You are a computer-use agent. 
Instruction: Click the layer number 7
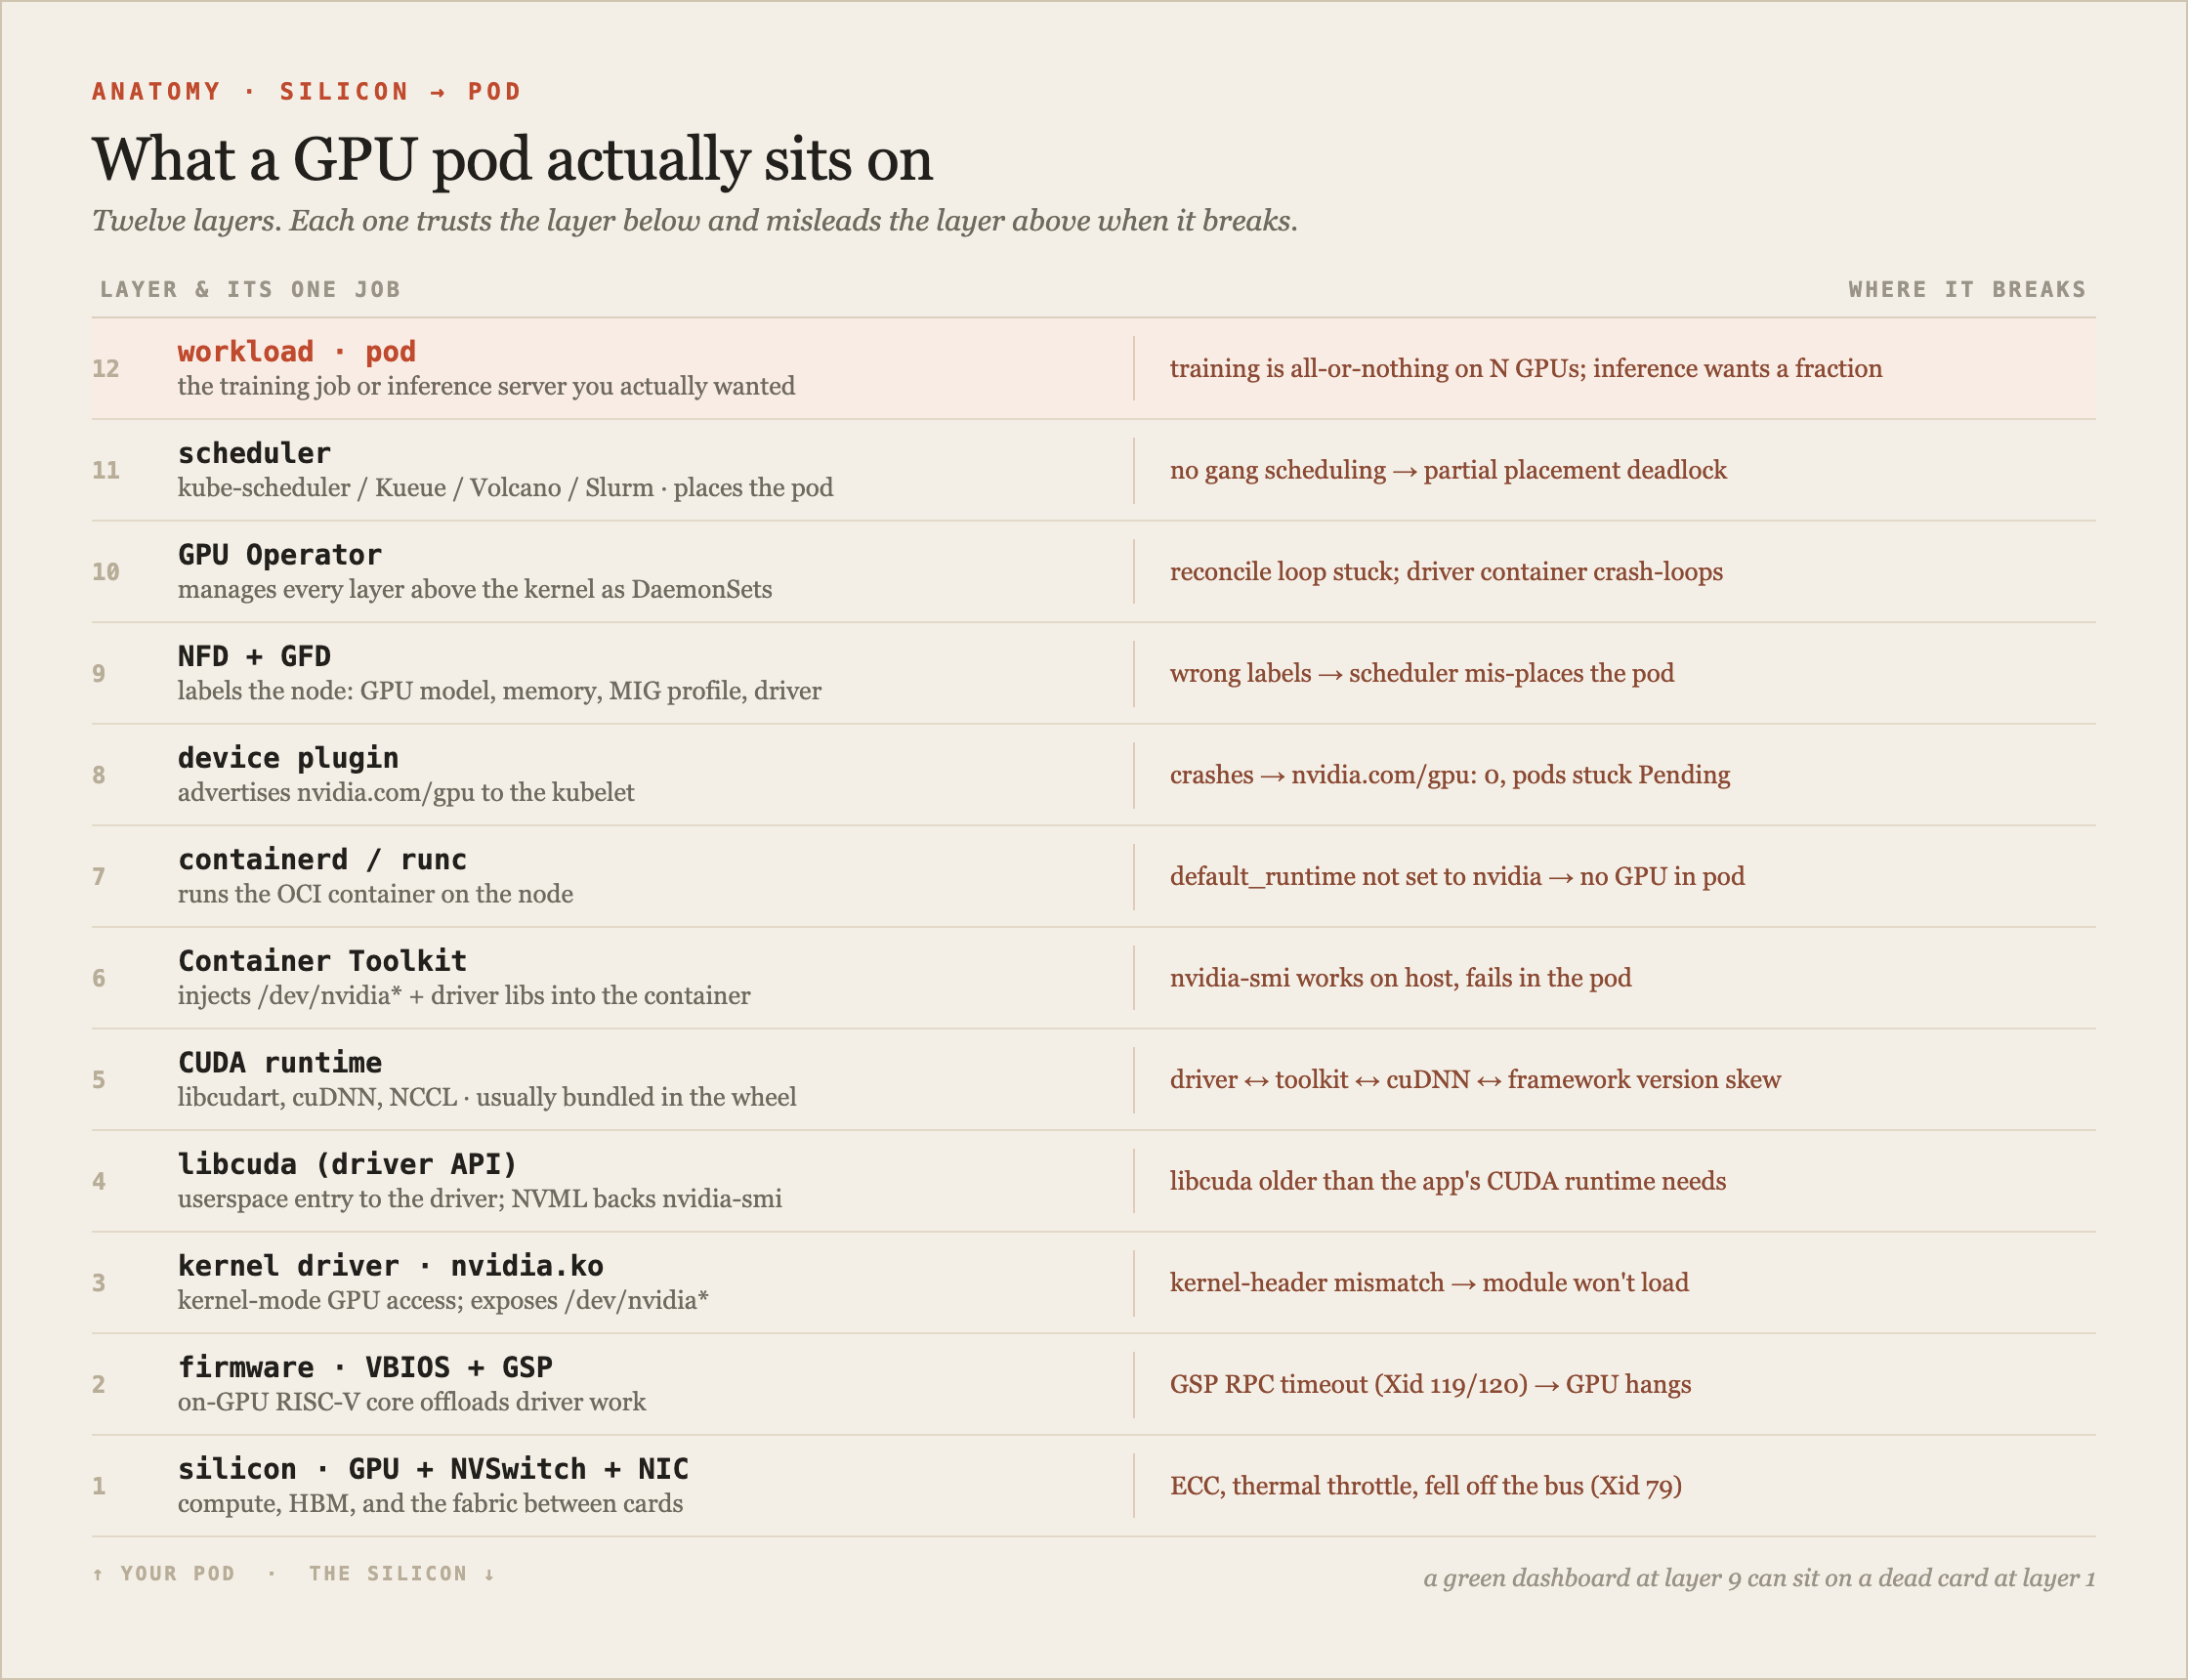[99, 876]
